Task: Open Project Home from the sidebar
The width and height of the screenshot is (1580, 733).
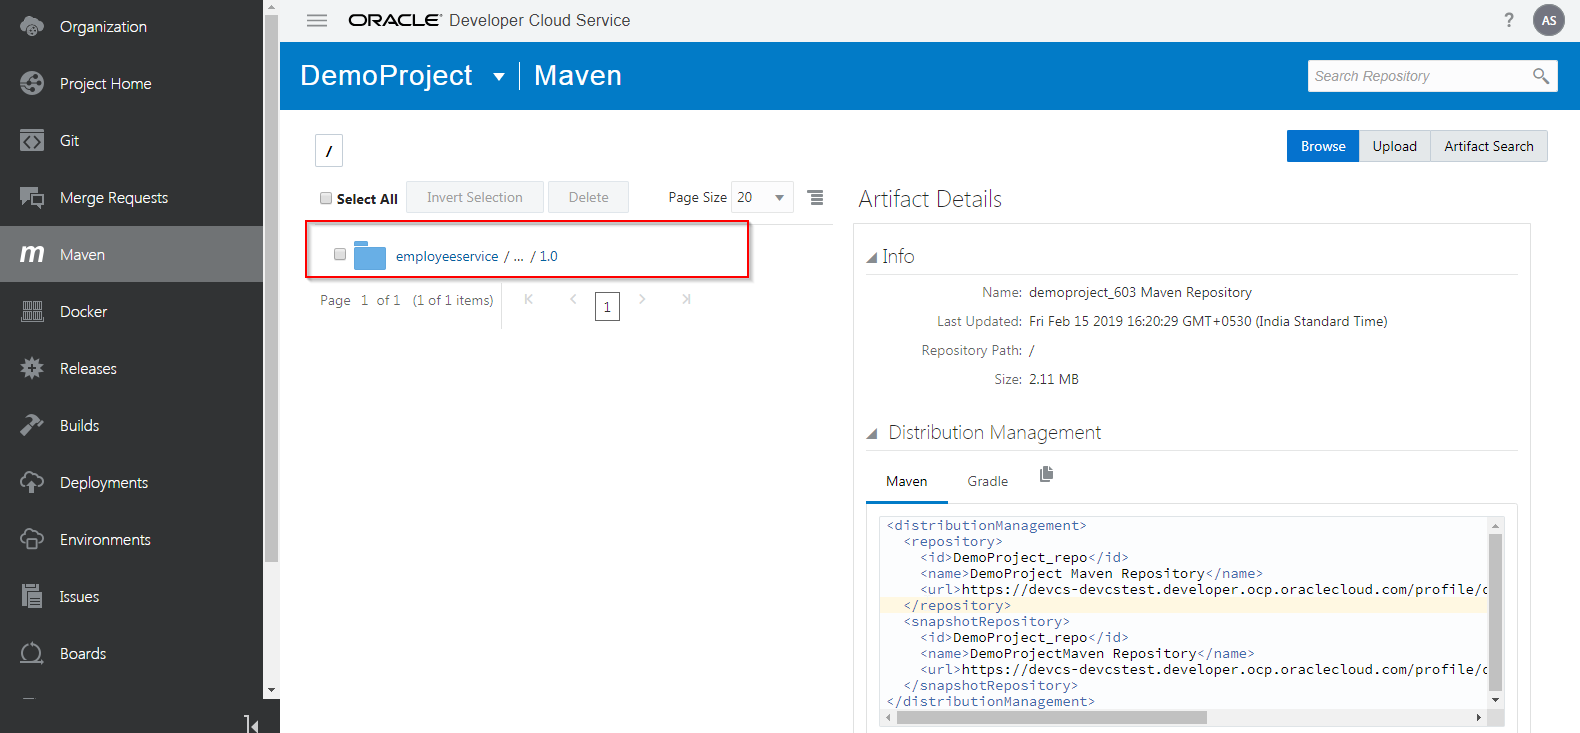Action: tap(106, 84)
